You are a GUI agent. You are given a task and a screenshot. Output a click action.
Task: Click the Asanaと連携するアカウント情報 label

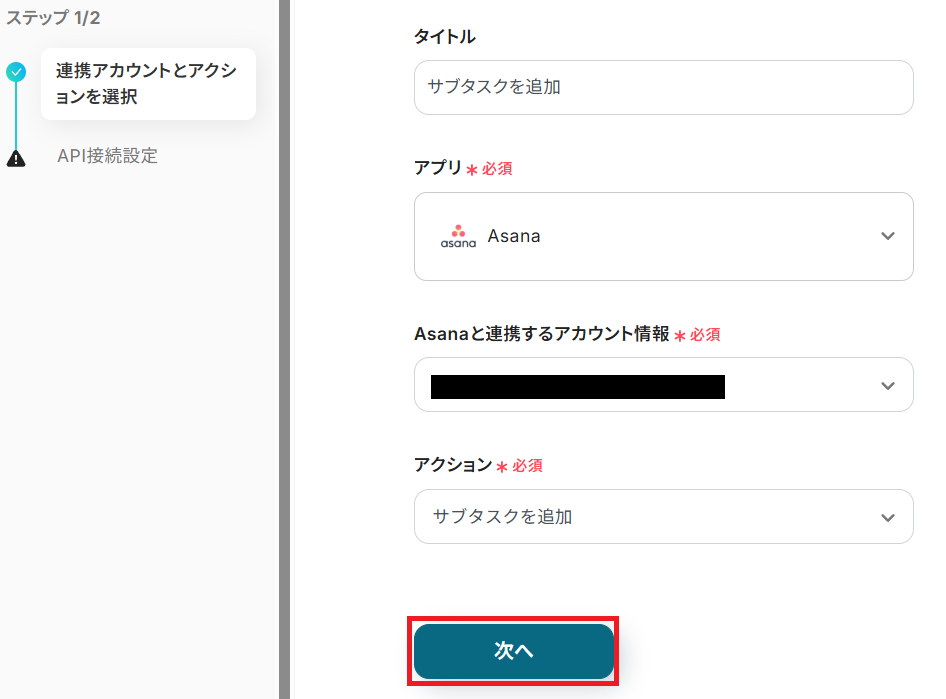tap(541, 335)
